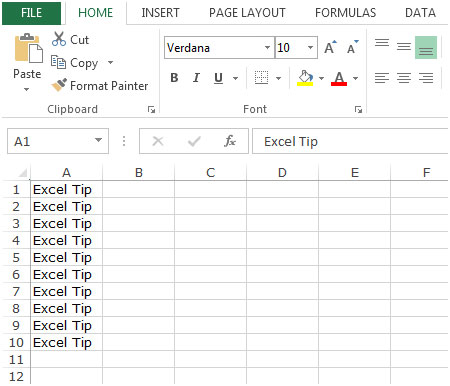Click cell A10 Excel Tip
This screenshot has width=450, height=386.
tap(66, 343)
